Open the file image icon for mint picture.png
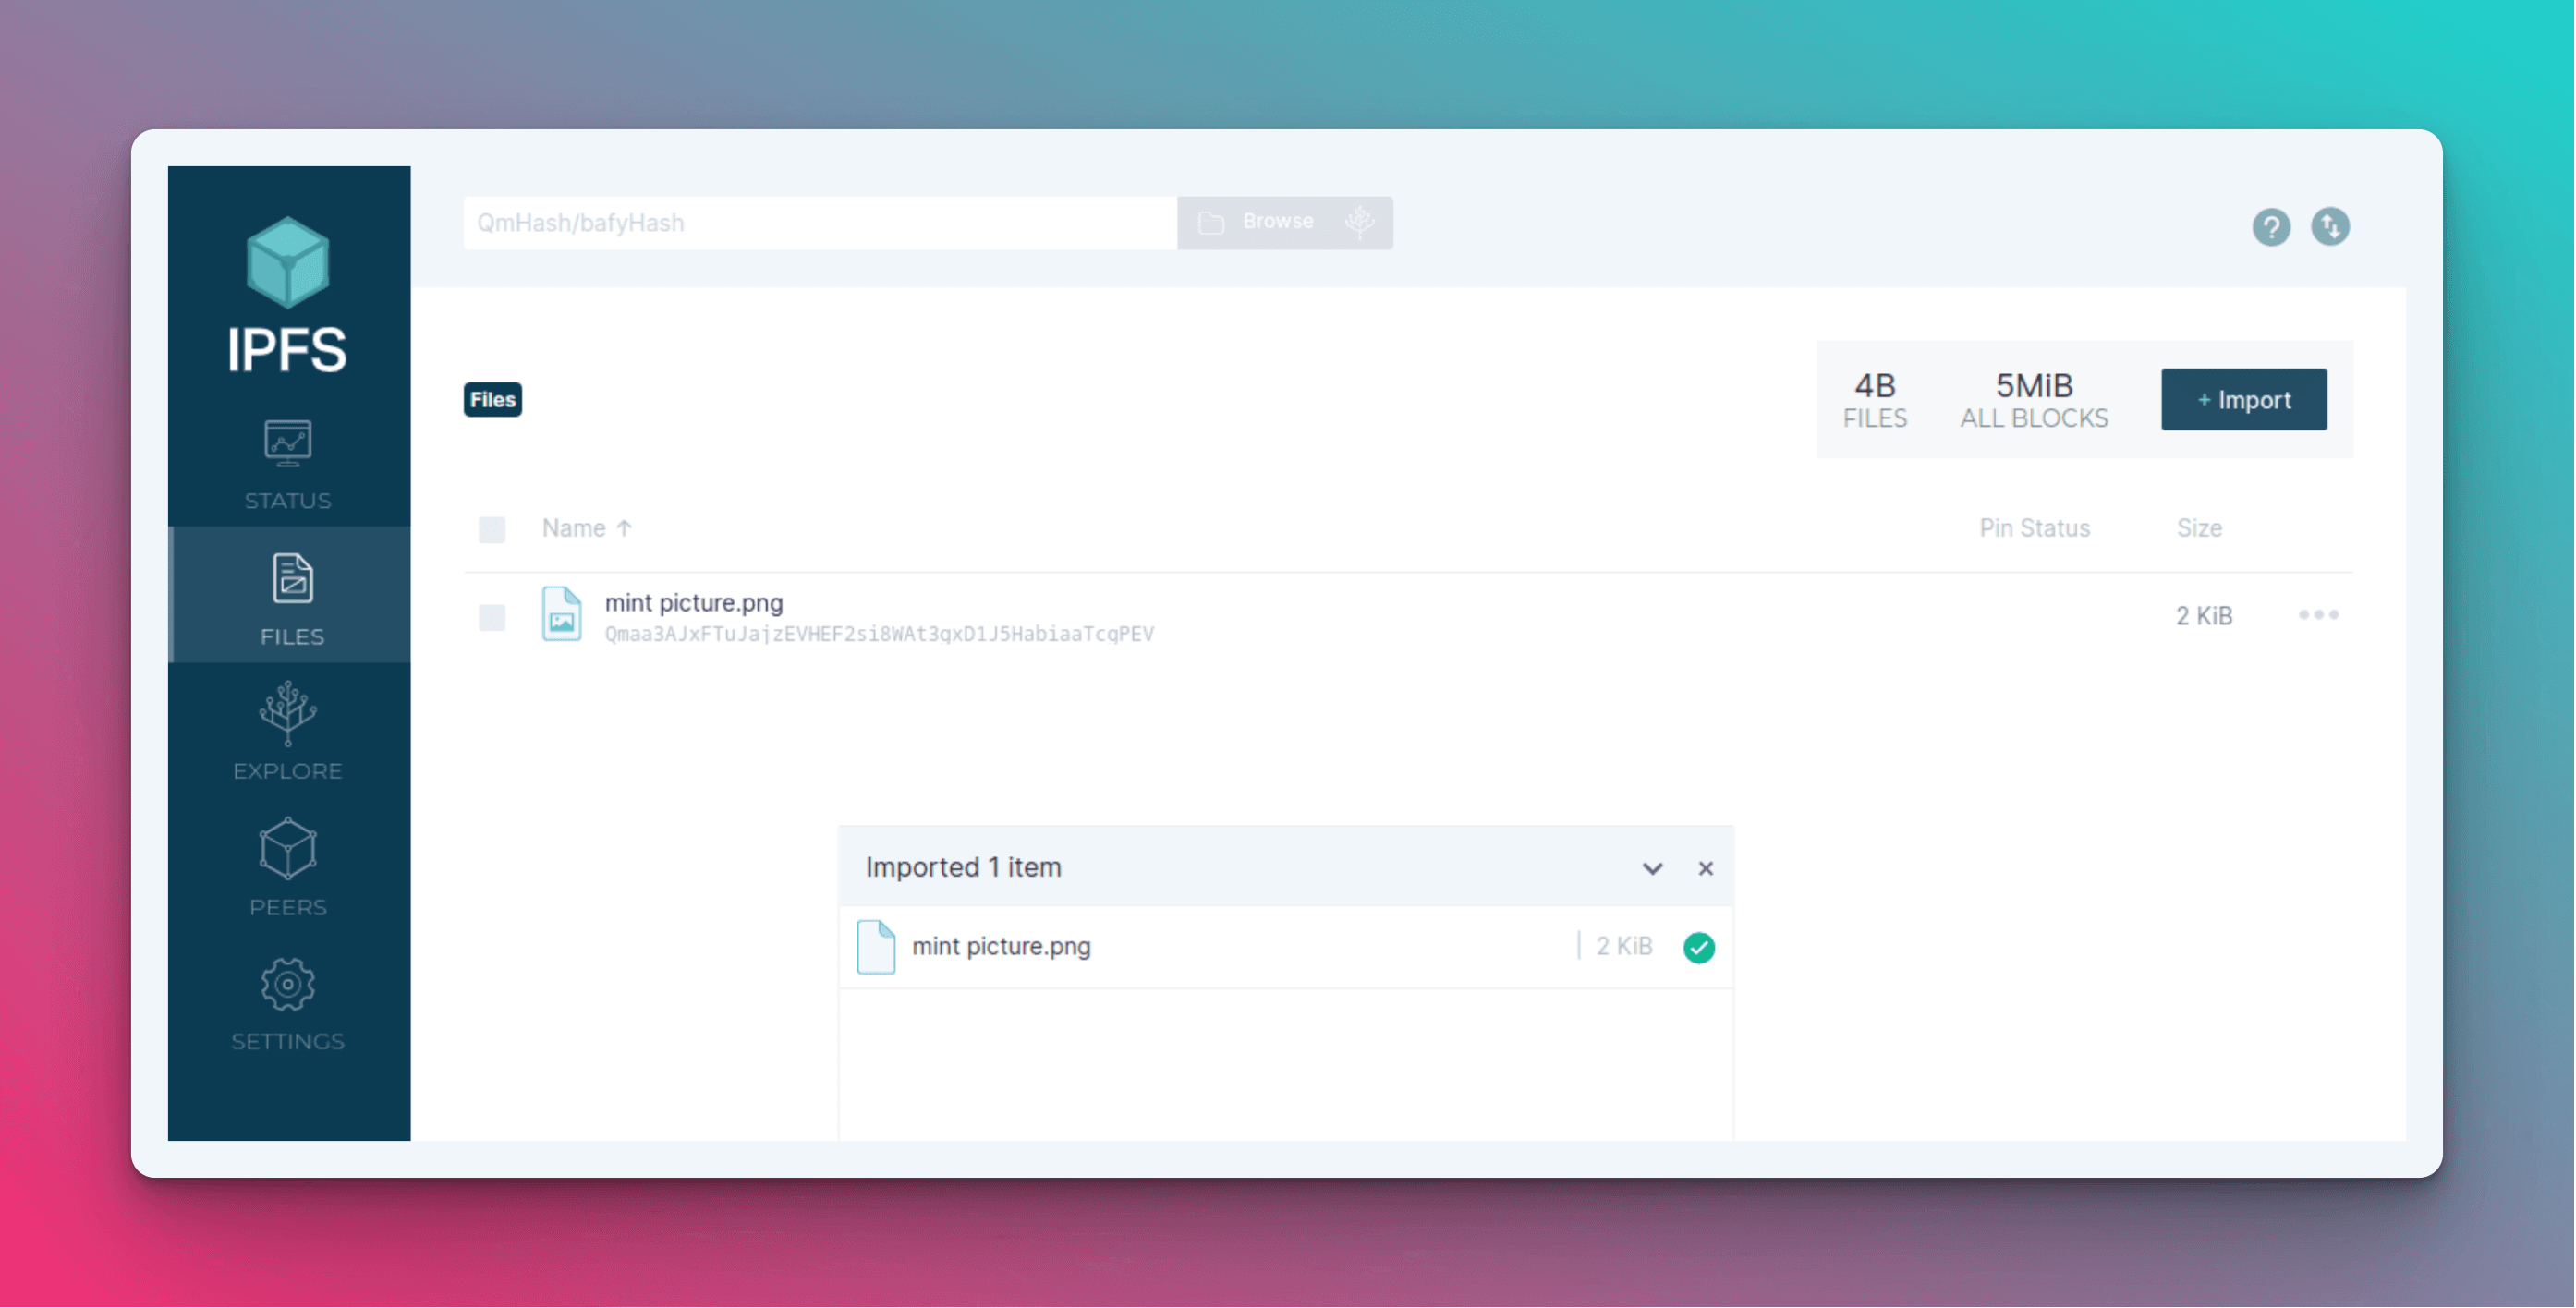The width and height of the screenshot is (2576, 1308). [562, 616]
